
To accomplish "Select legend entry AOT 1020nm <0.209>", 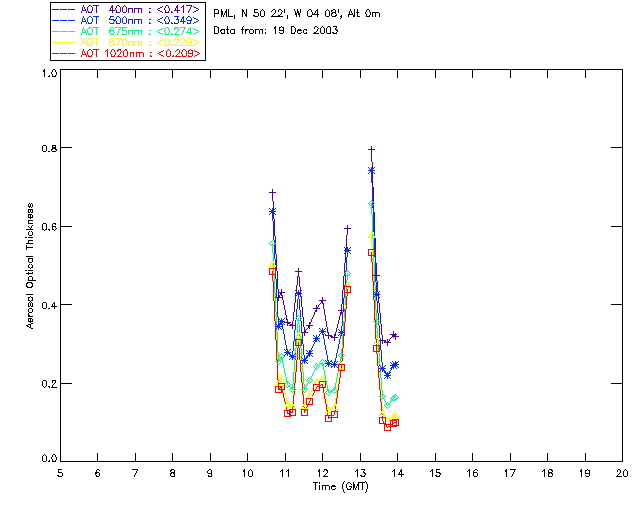I will (x=140, y=53).
